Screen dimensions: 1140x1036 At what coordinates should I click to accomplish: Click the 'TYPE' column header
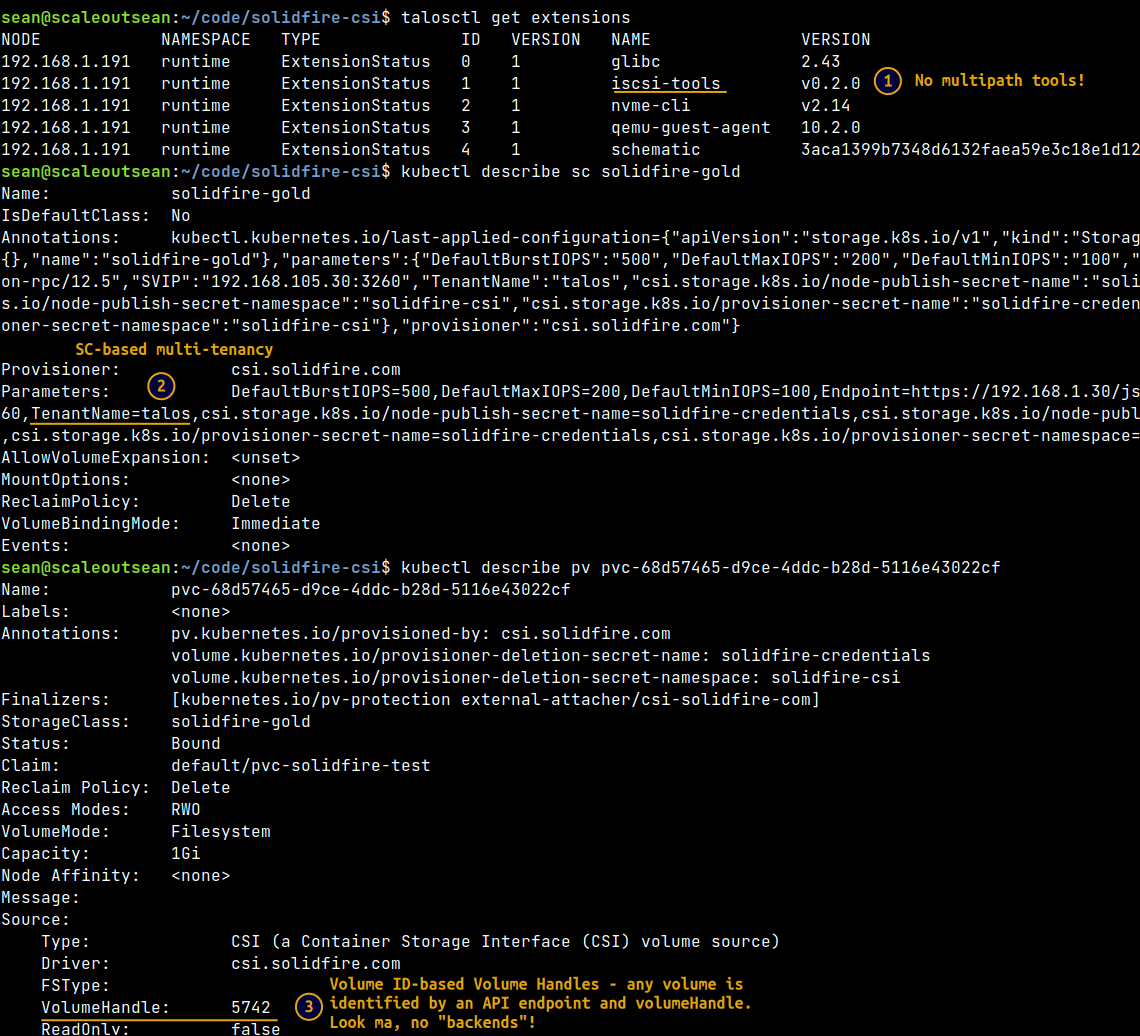pos(300,40)
